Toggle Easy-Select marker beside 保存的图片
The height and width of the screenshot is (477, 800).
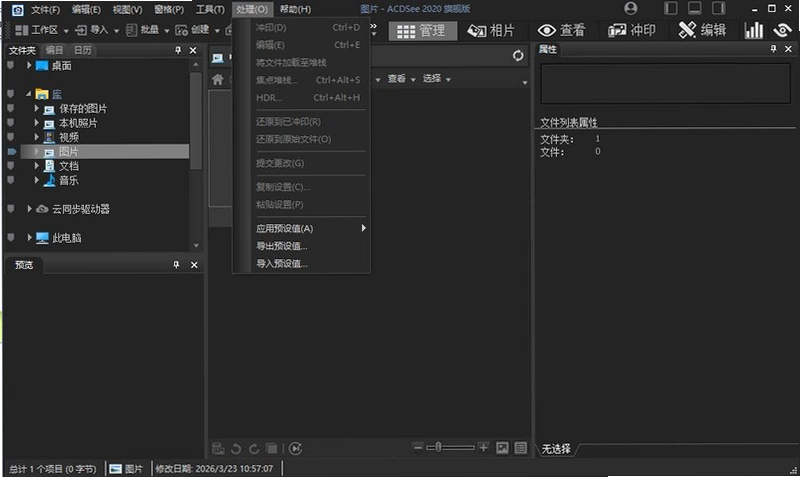[11, 108]
